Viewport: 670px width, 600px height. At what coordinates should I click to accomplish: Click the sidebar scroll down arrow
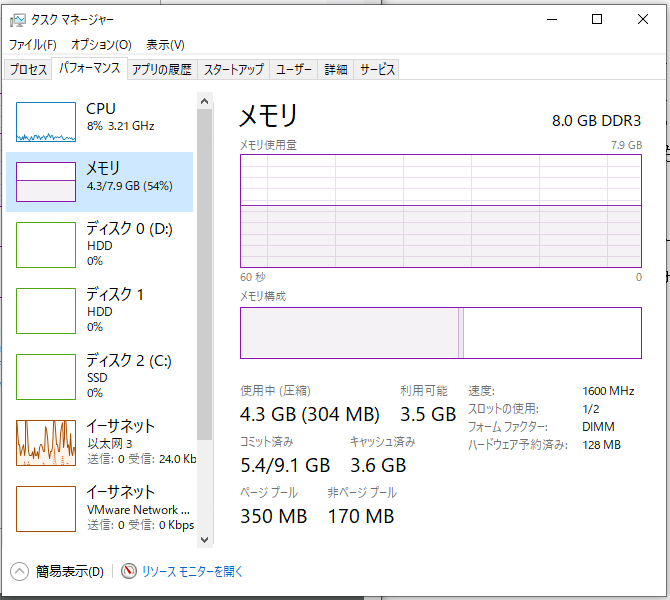click(204, 539)
